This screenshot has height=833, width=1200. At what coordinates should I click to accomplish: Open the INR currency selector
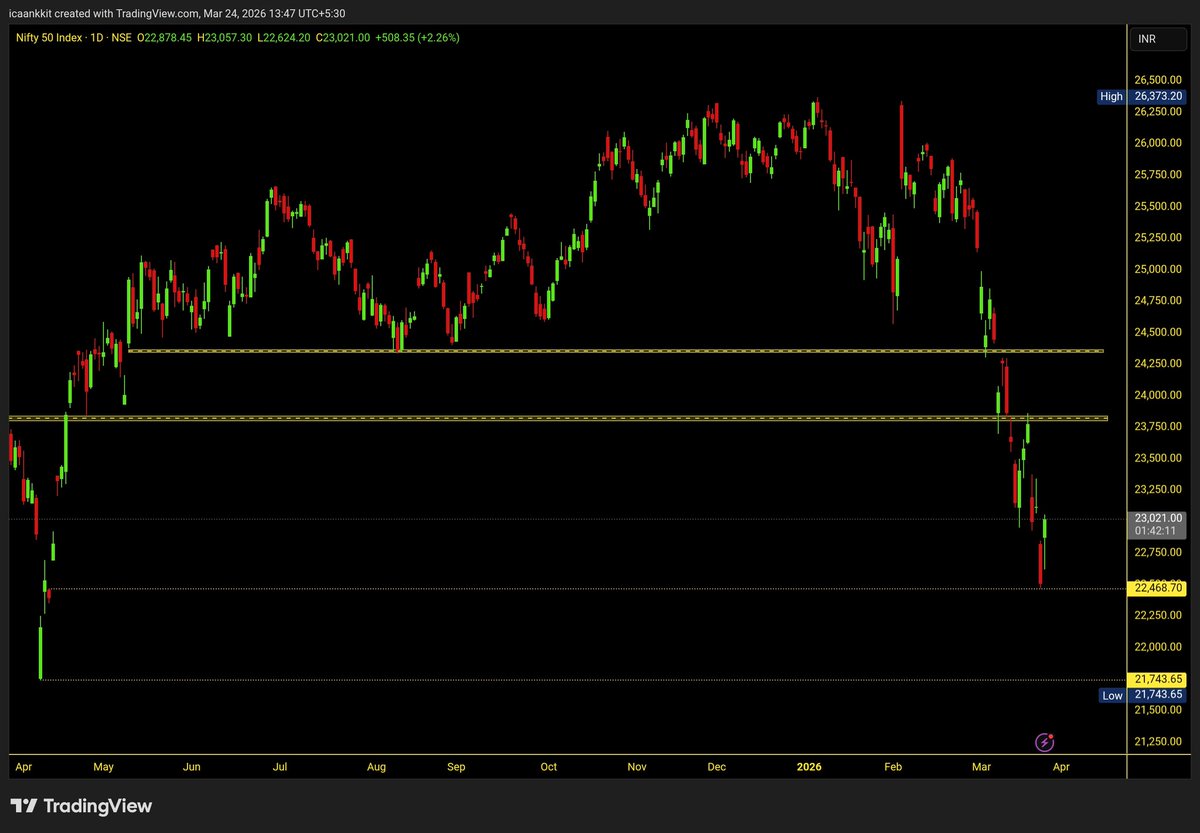pyautogui.click(x=1158, y=38)
